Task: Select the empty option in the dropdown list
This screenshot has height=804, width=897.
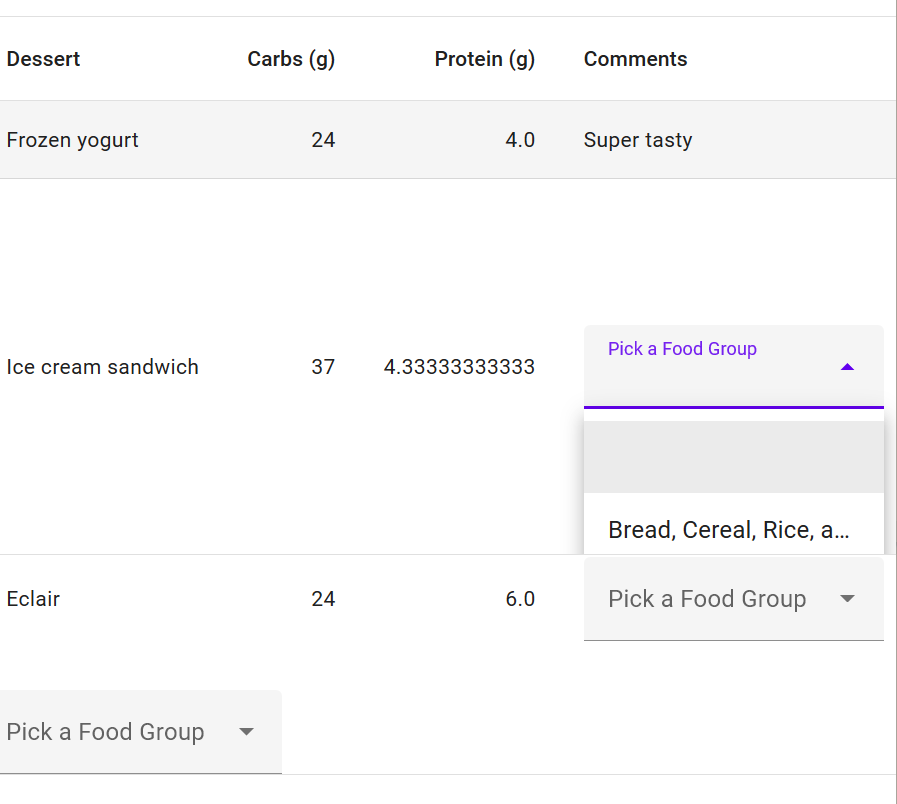Action: pyautogui.click(x=733, y=456)
